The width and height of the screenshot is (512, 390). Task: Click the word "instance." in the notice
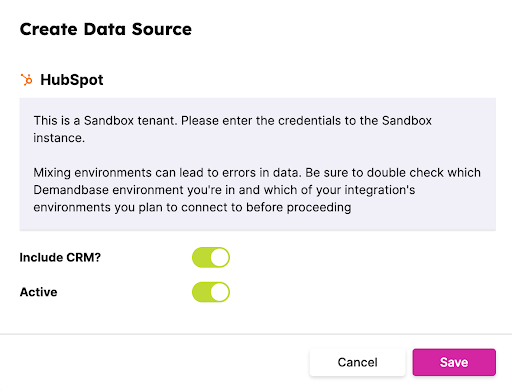pos(59,138)
